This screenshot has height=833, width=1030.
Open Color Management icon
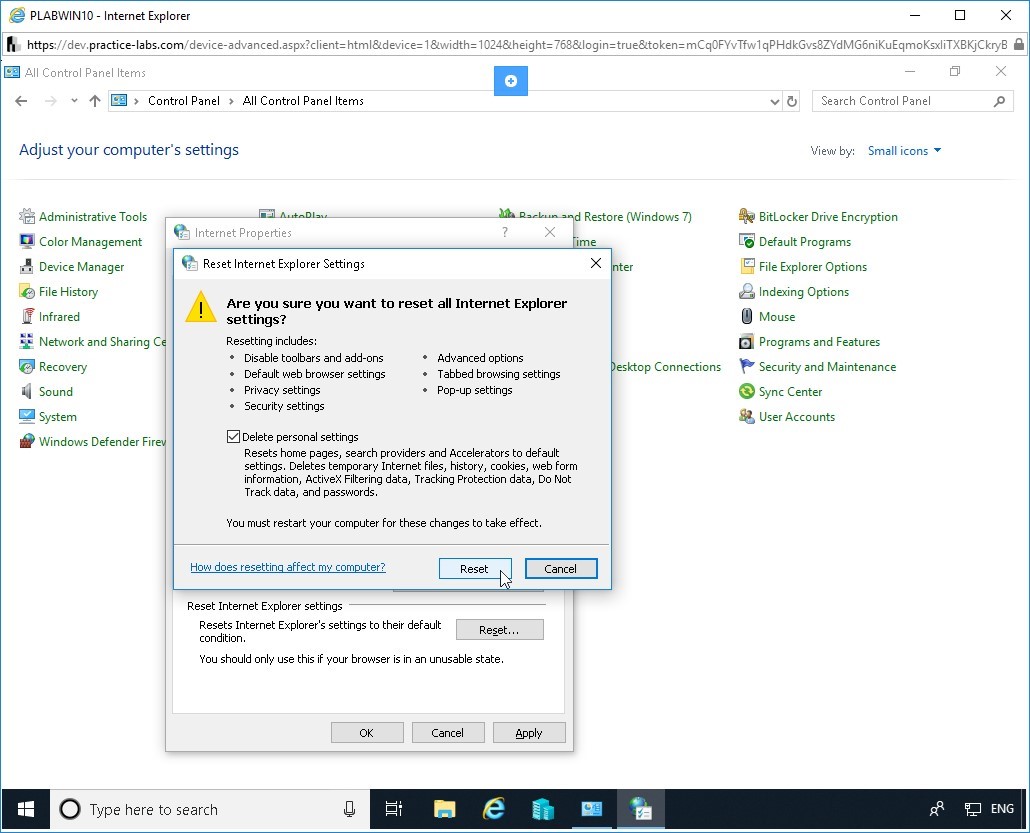pos(27,241)
